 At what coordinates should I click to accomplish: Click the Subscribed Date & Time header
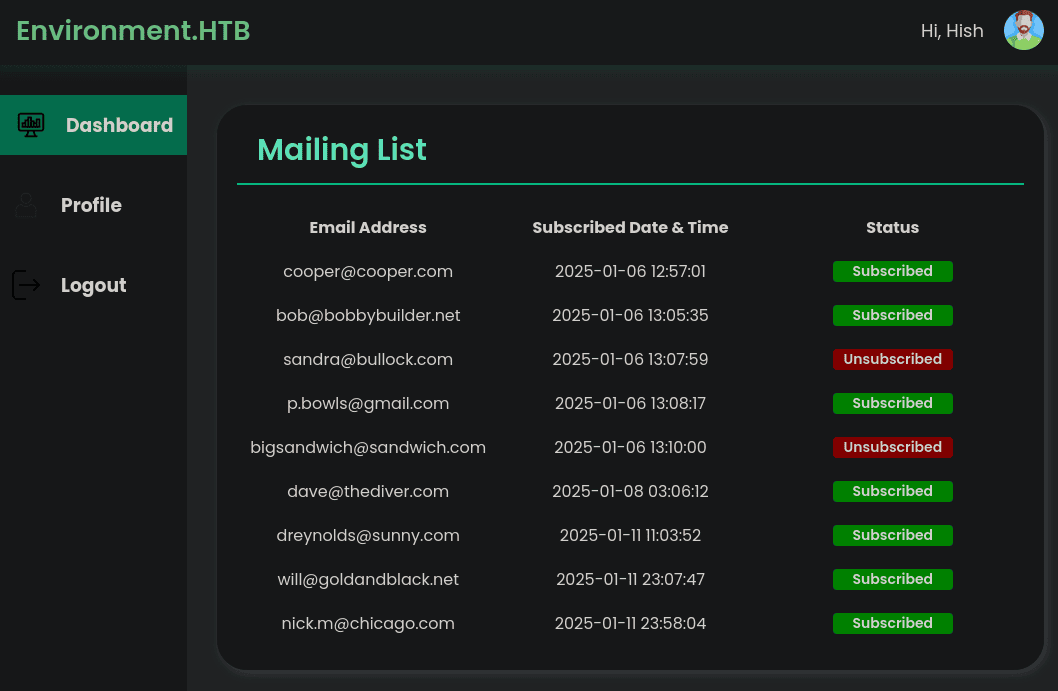[630, 227]
